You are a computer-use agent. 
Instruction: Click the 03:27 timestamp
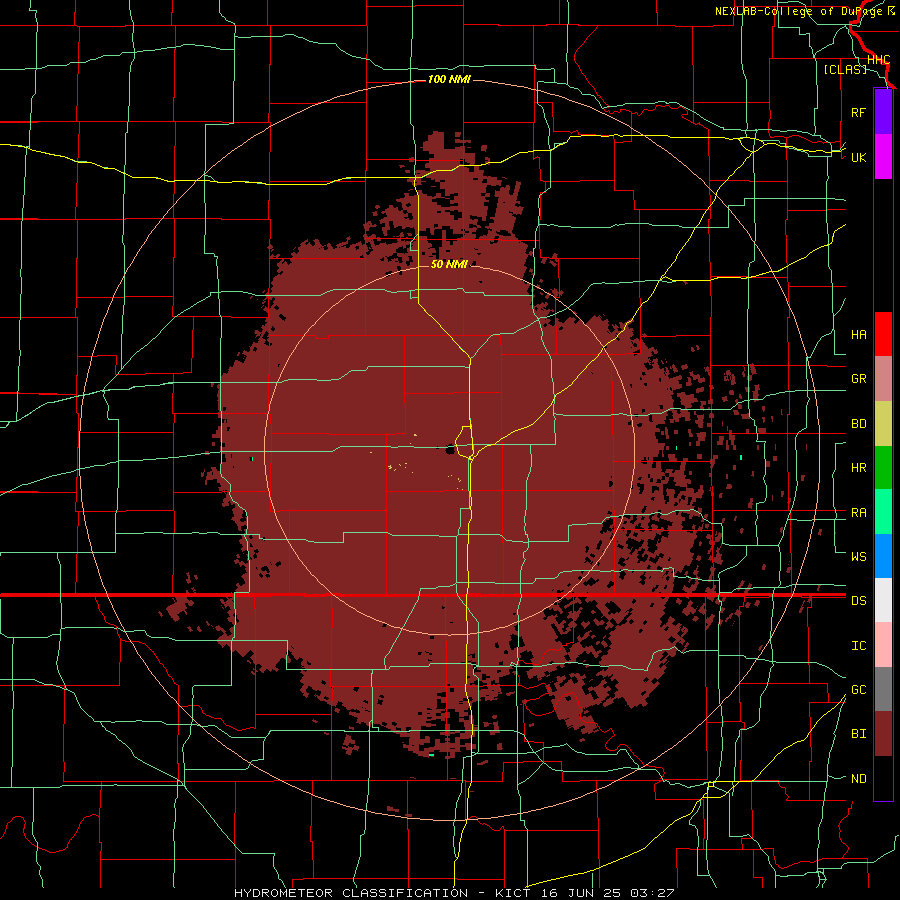click(x=651, y=893)
